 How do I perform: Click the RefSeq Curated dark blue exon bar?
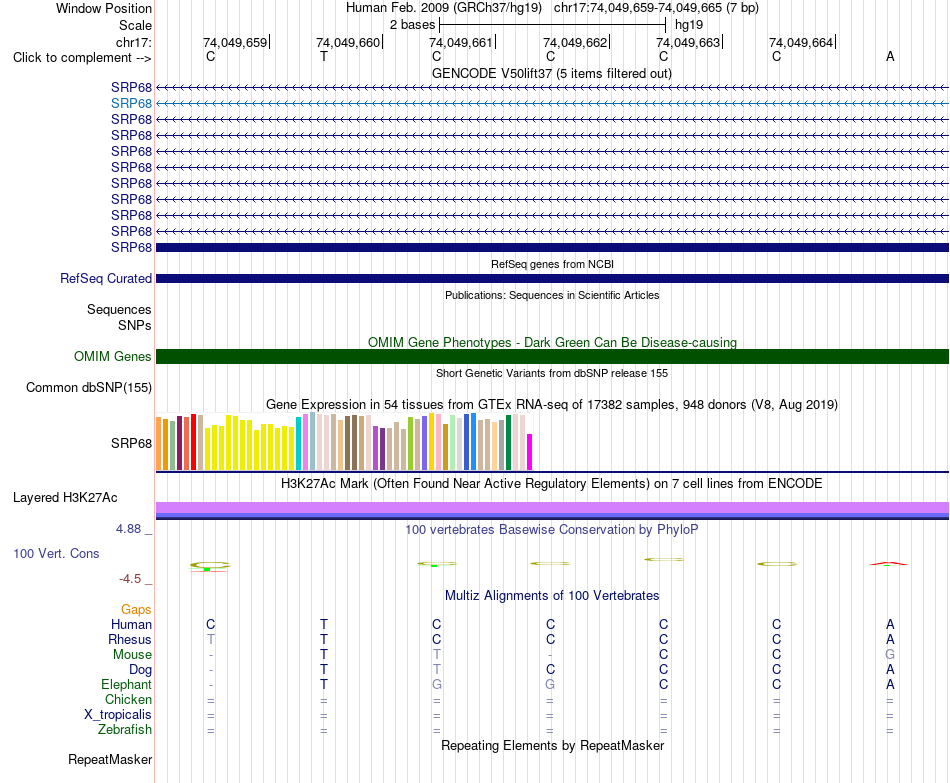click(x=552, y=279)
